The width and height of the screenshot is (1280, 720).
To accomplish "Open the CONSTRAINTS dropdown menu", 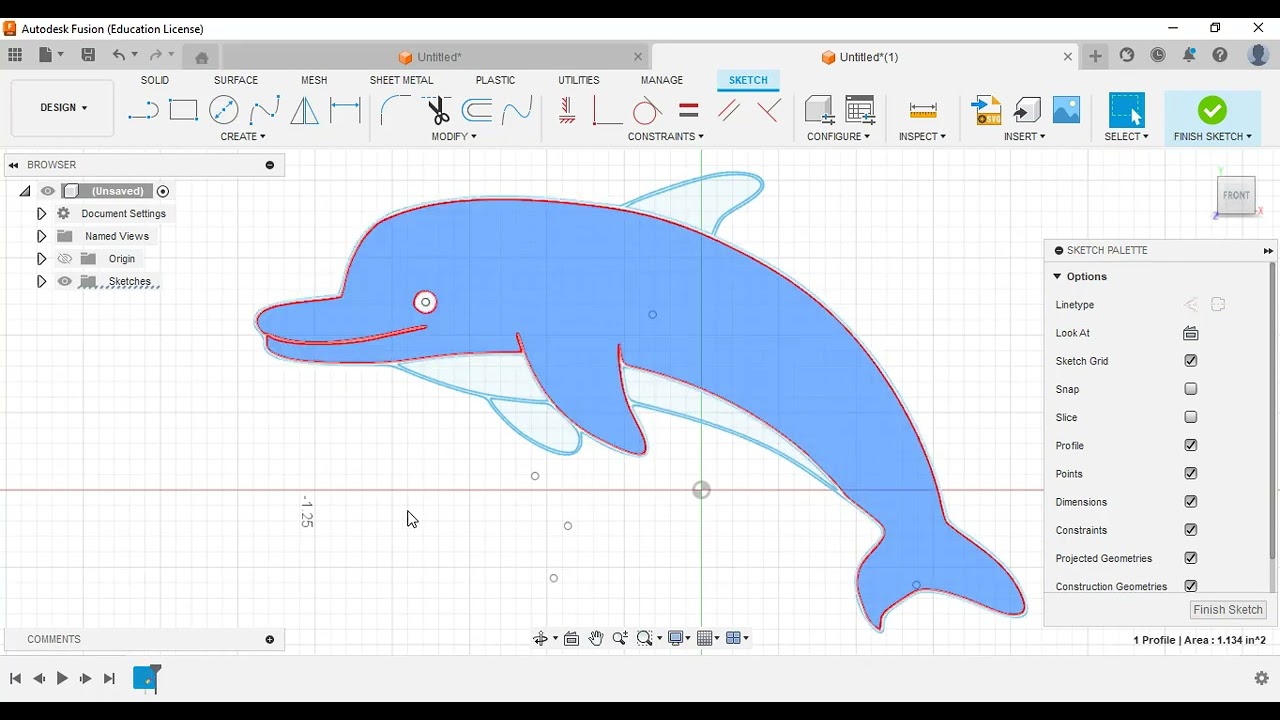I will coord(666,136).
